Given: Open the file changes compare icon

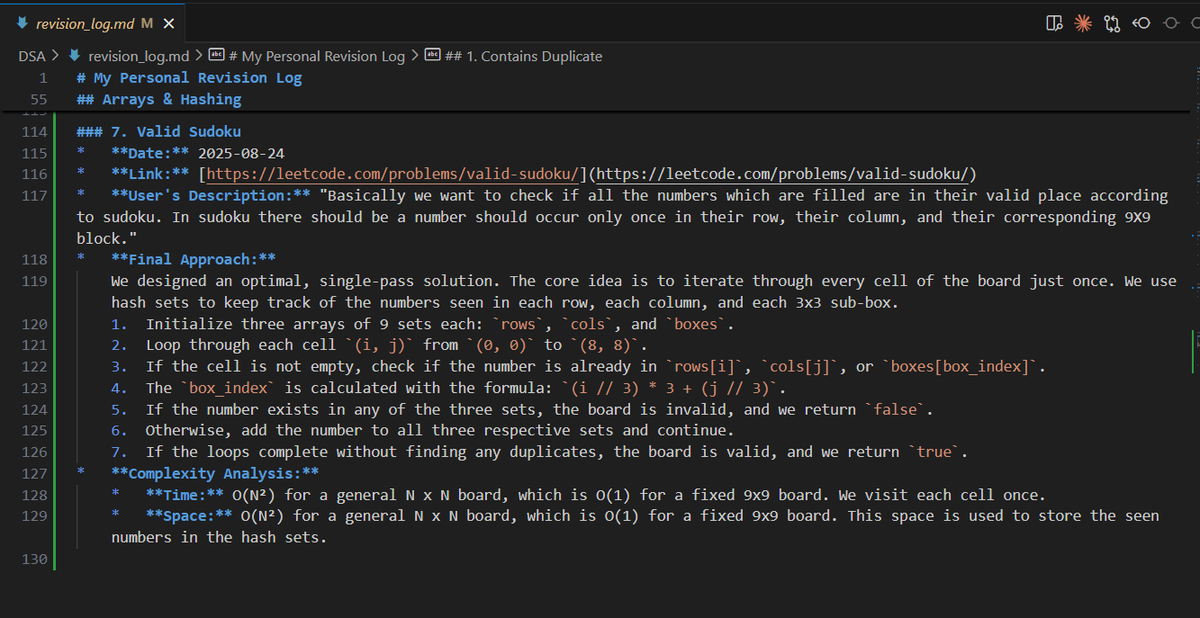Looking at the screenshot, I should [1110, 23].
